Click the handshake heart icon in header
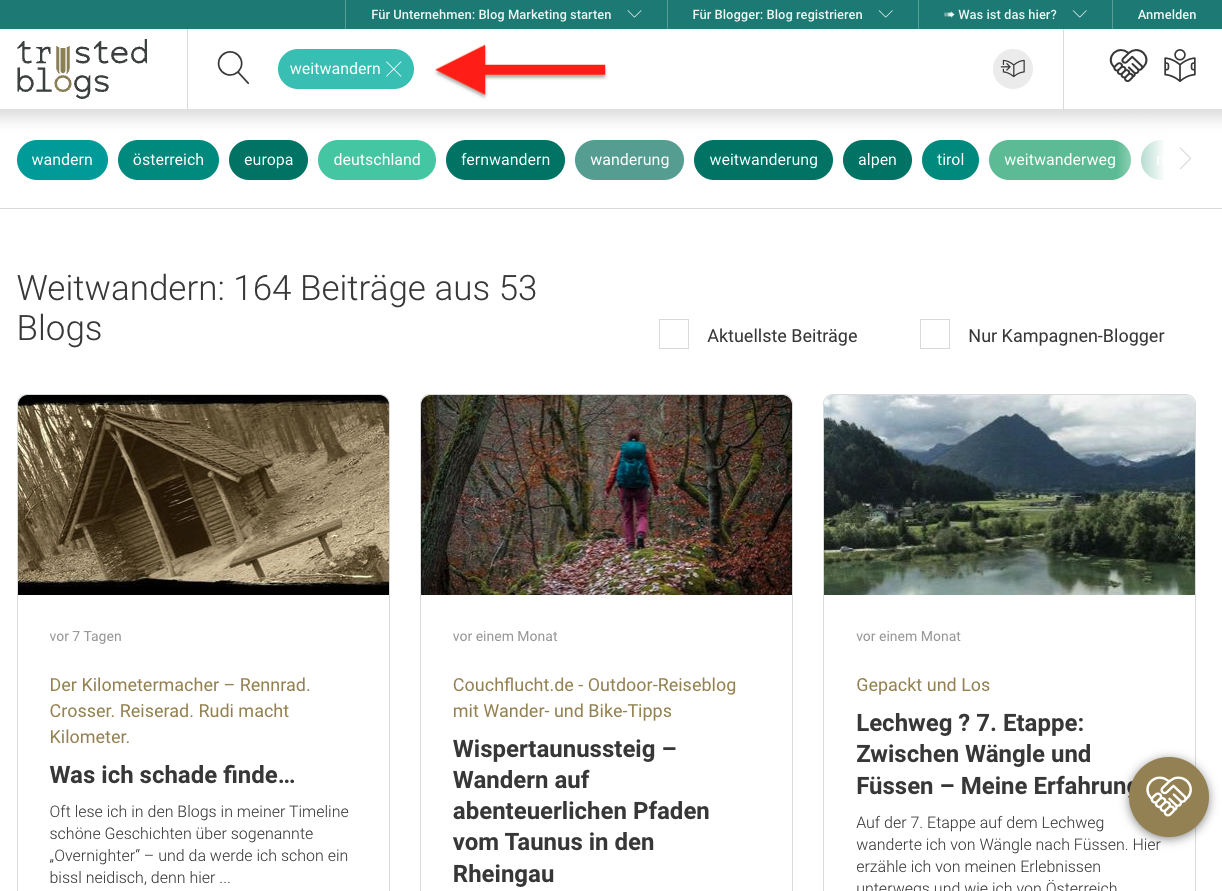The image size is (1222, 891). click(x=1128, y=66)
